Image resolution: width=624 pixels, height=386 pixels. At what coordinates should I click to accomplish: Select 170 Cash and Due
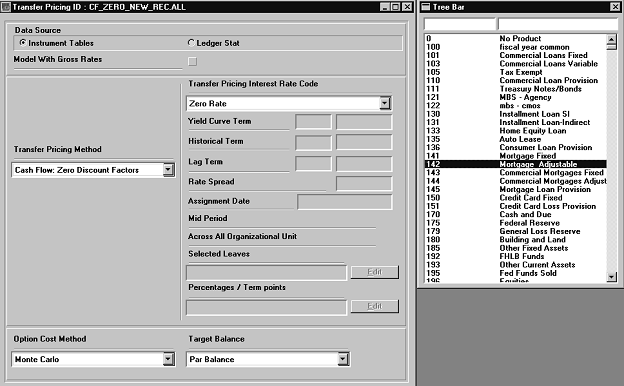(x=516, y=214)
